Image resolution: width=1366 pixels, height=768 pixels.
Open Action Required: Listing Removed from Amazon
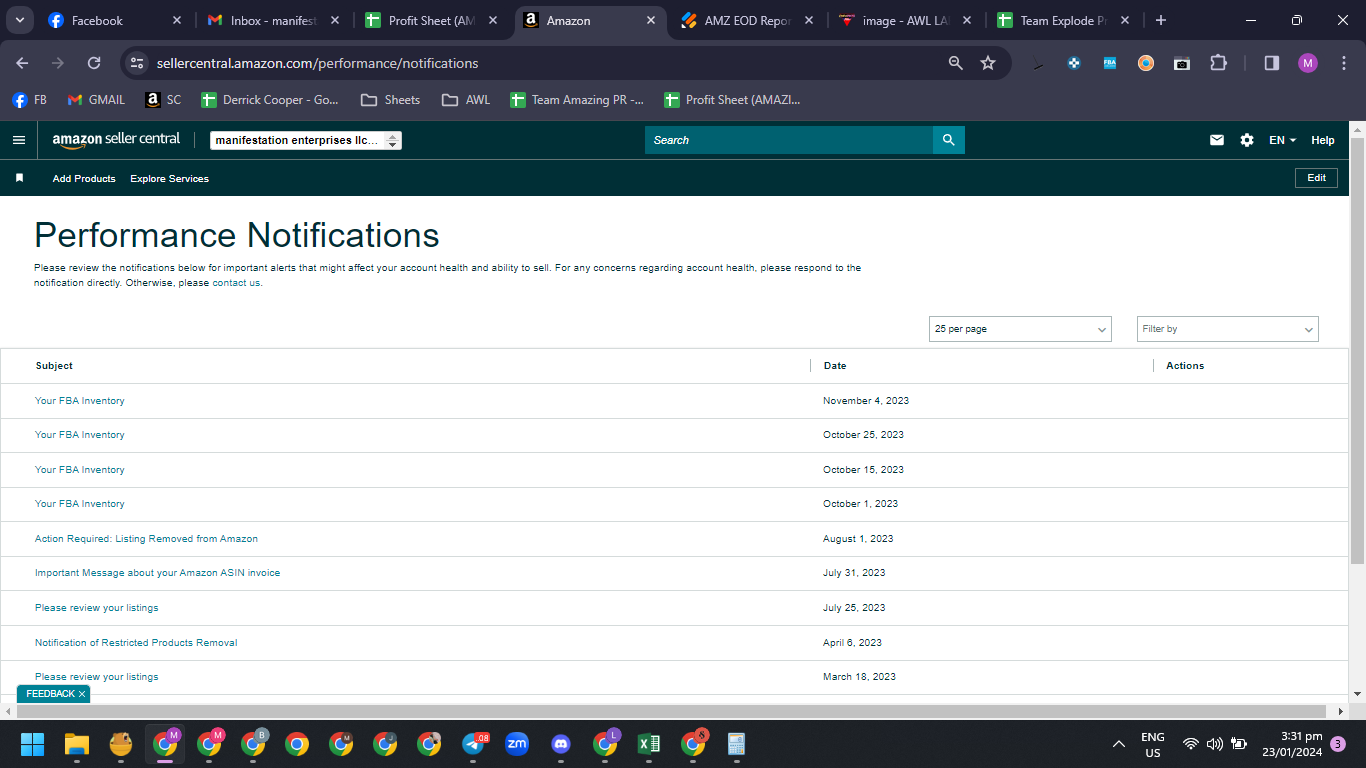click(x=146, y=539)
